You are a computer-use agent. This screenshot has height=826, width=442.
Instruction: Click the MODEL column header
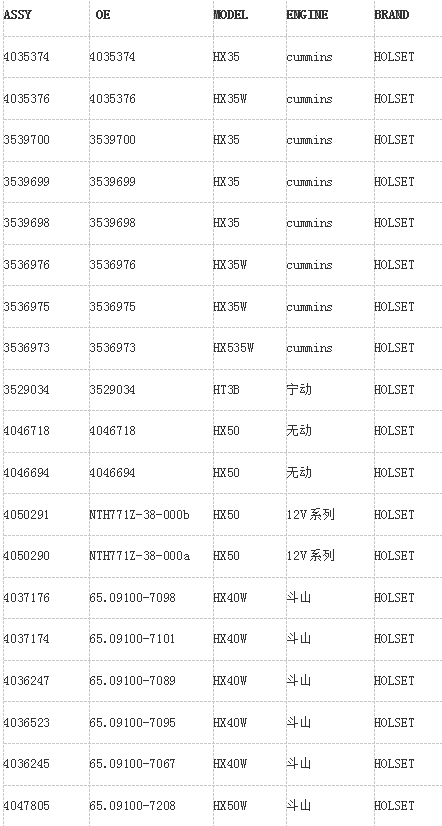point(230,15)
